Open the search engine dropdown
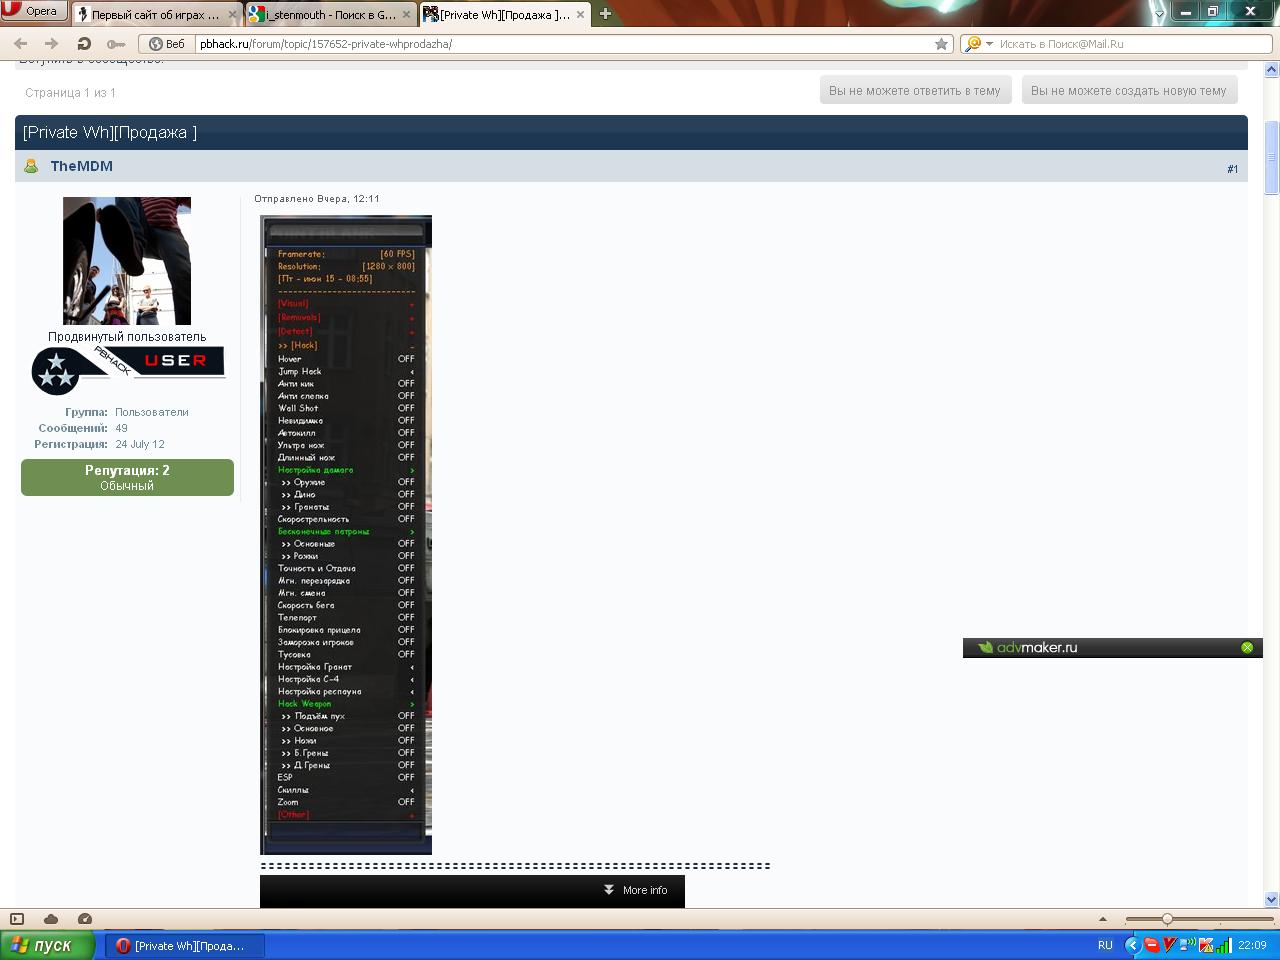This screenshot has width=1280, height=960. 989,44
